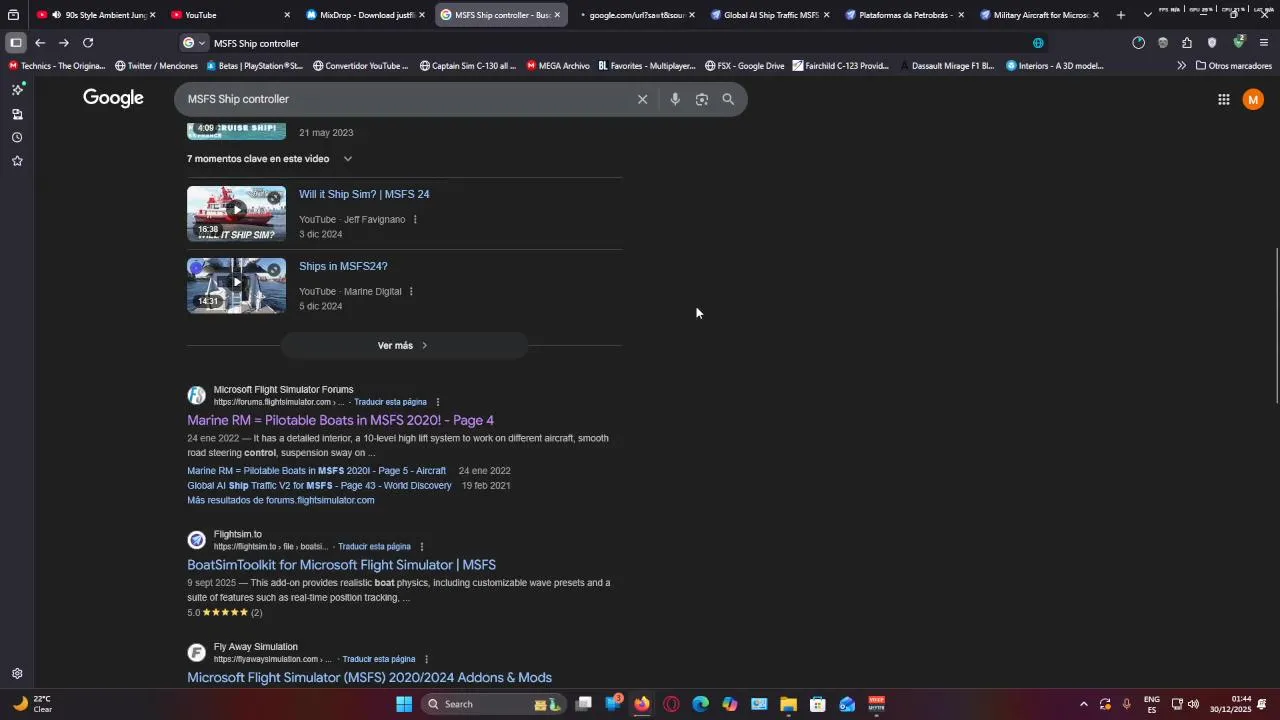Open the Google account avatar M
The height and width of the screenshot is (720, 1280).
[x=1253, y=99]
